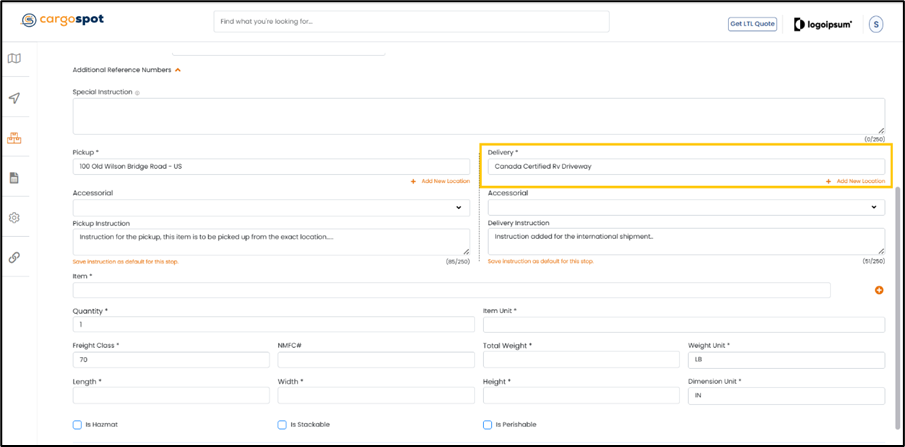Image resolution: width=905 pixels, height=447 pixels.
Task: Open the delivery Accessorial dropdown
Action: coord(685,208)
